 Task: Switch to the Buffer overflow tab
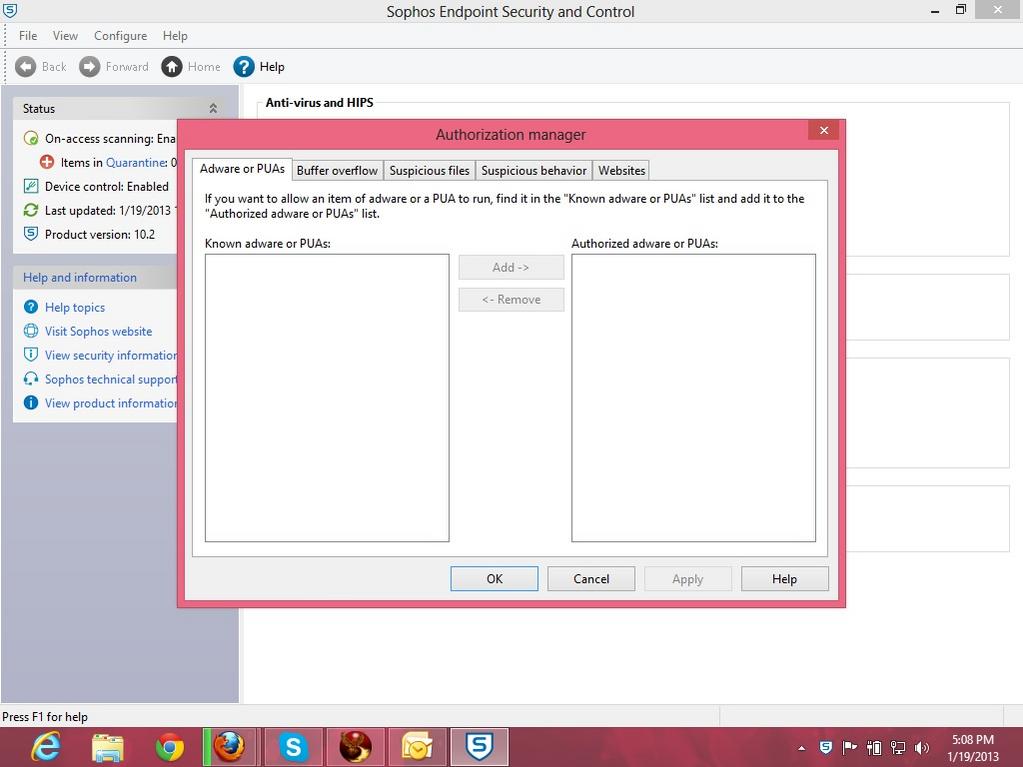tap(337, 170)
